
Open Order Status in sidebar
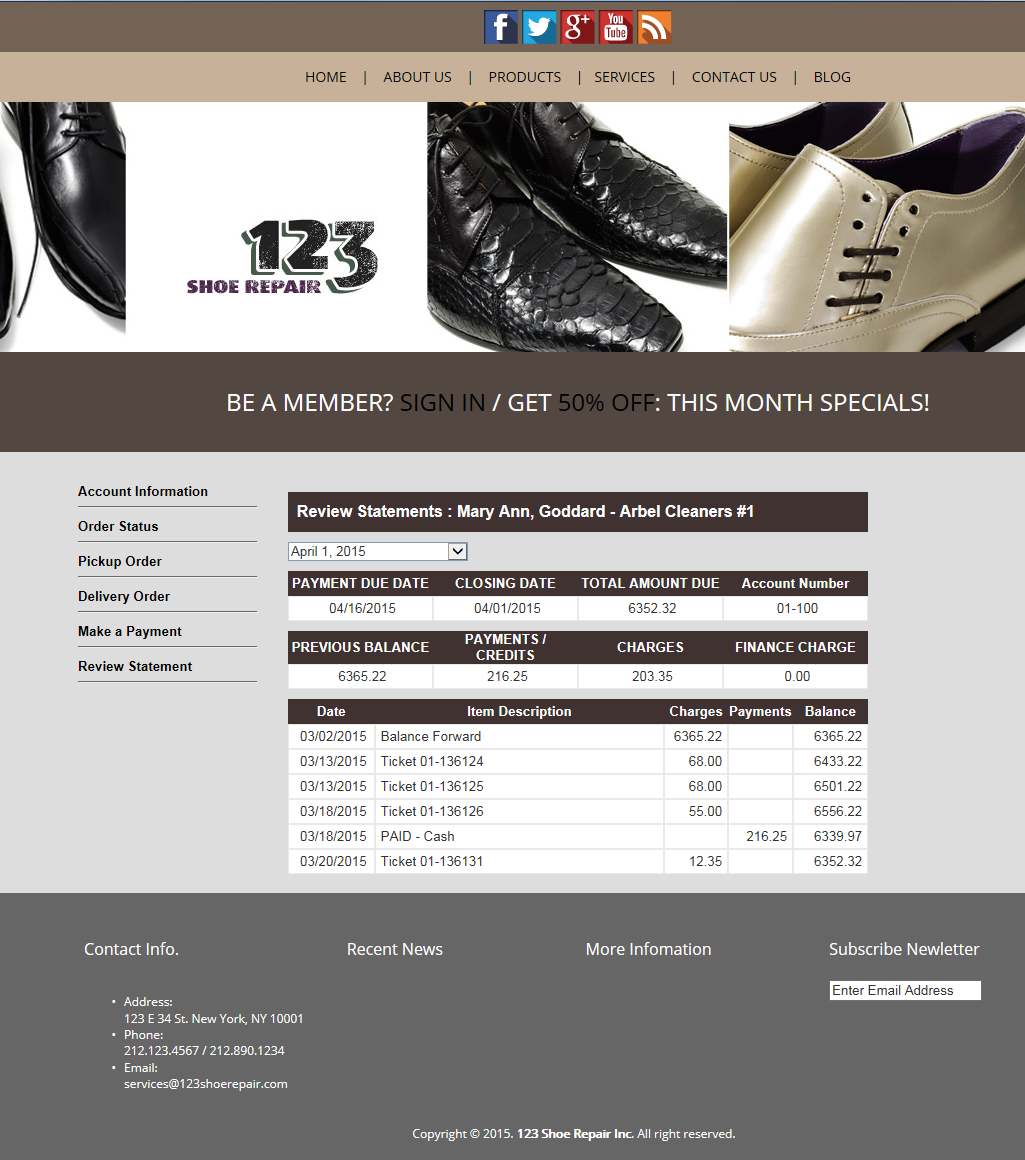point(118,526)
